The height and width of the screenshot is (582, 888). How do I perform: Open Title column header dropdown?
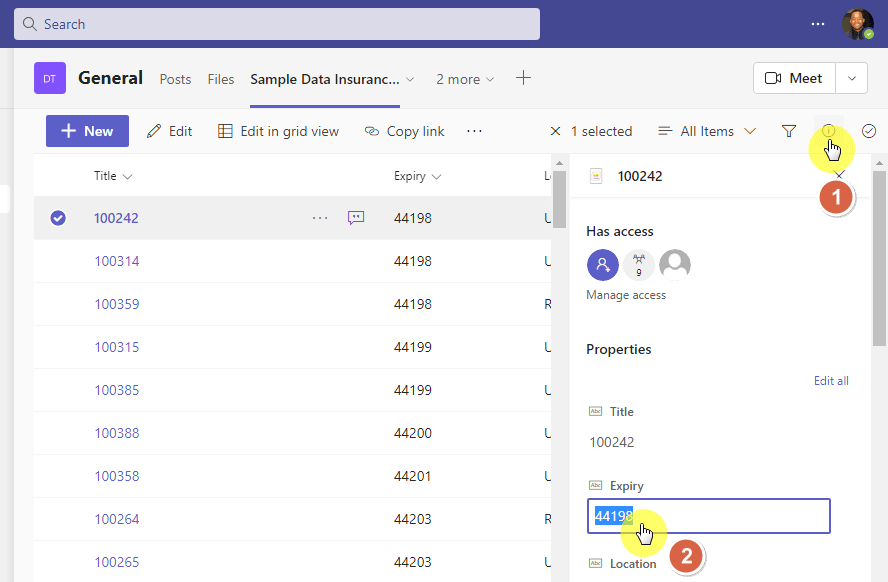click(x=113, y=176)
